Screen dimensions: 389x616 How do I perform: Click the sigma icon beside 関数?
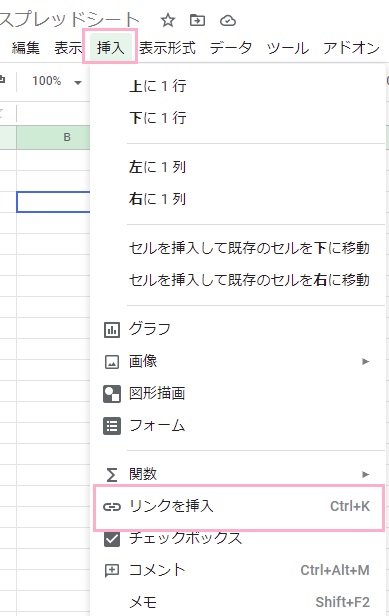[x=112, y=475]
